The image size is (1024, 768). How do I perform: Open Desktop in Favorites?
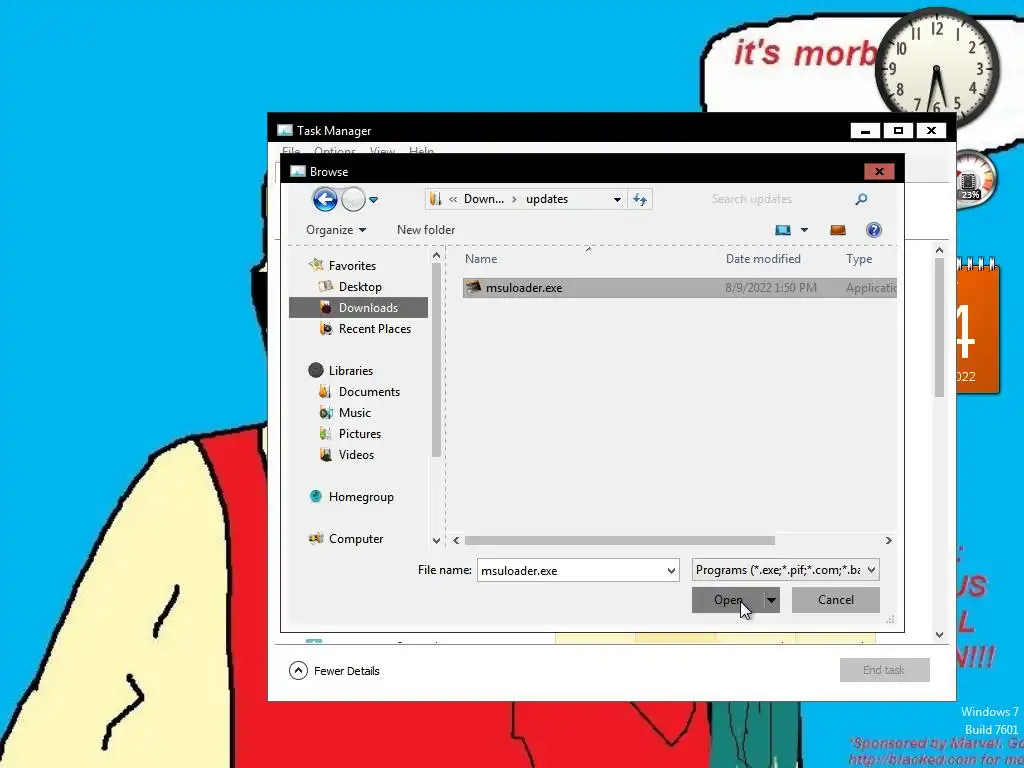pos(360,287)
